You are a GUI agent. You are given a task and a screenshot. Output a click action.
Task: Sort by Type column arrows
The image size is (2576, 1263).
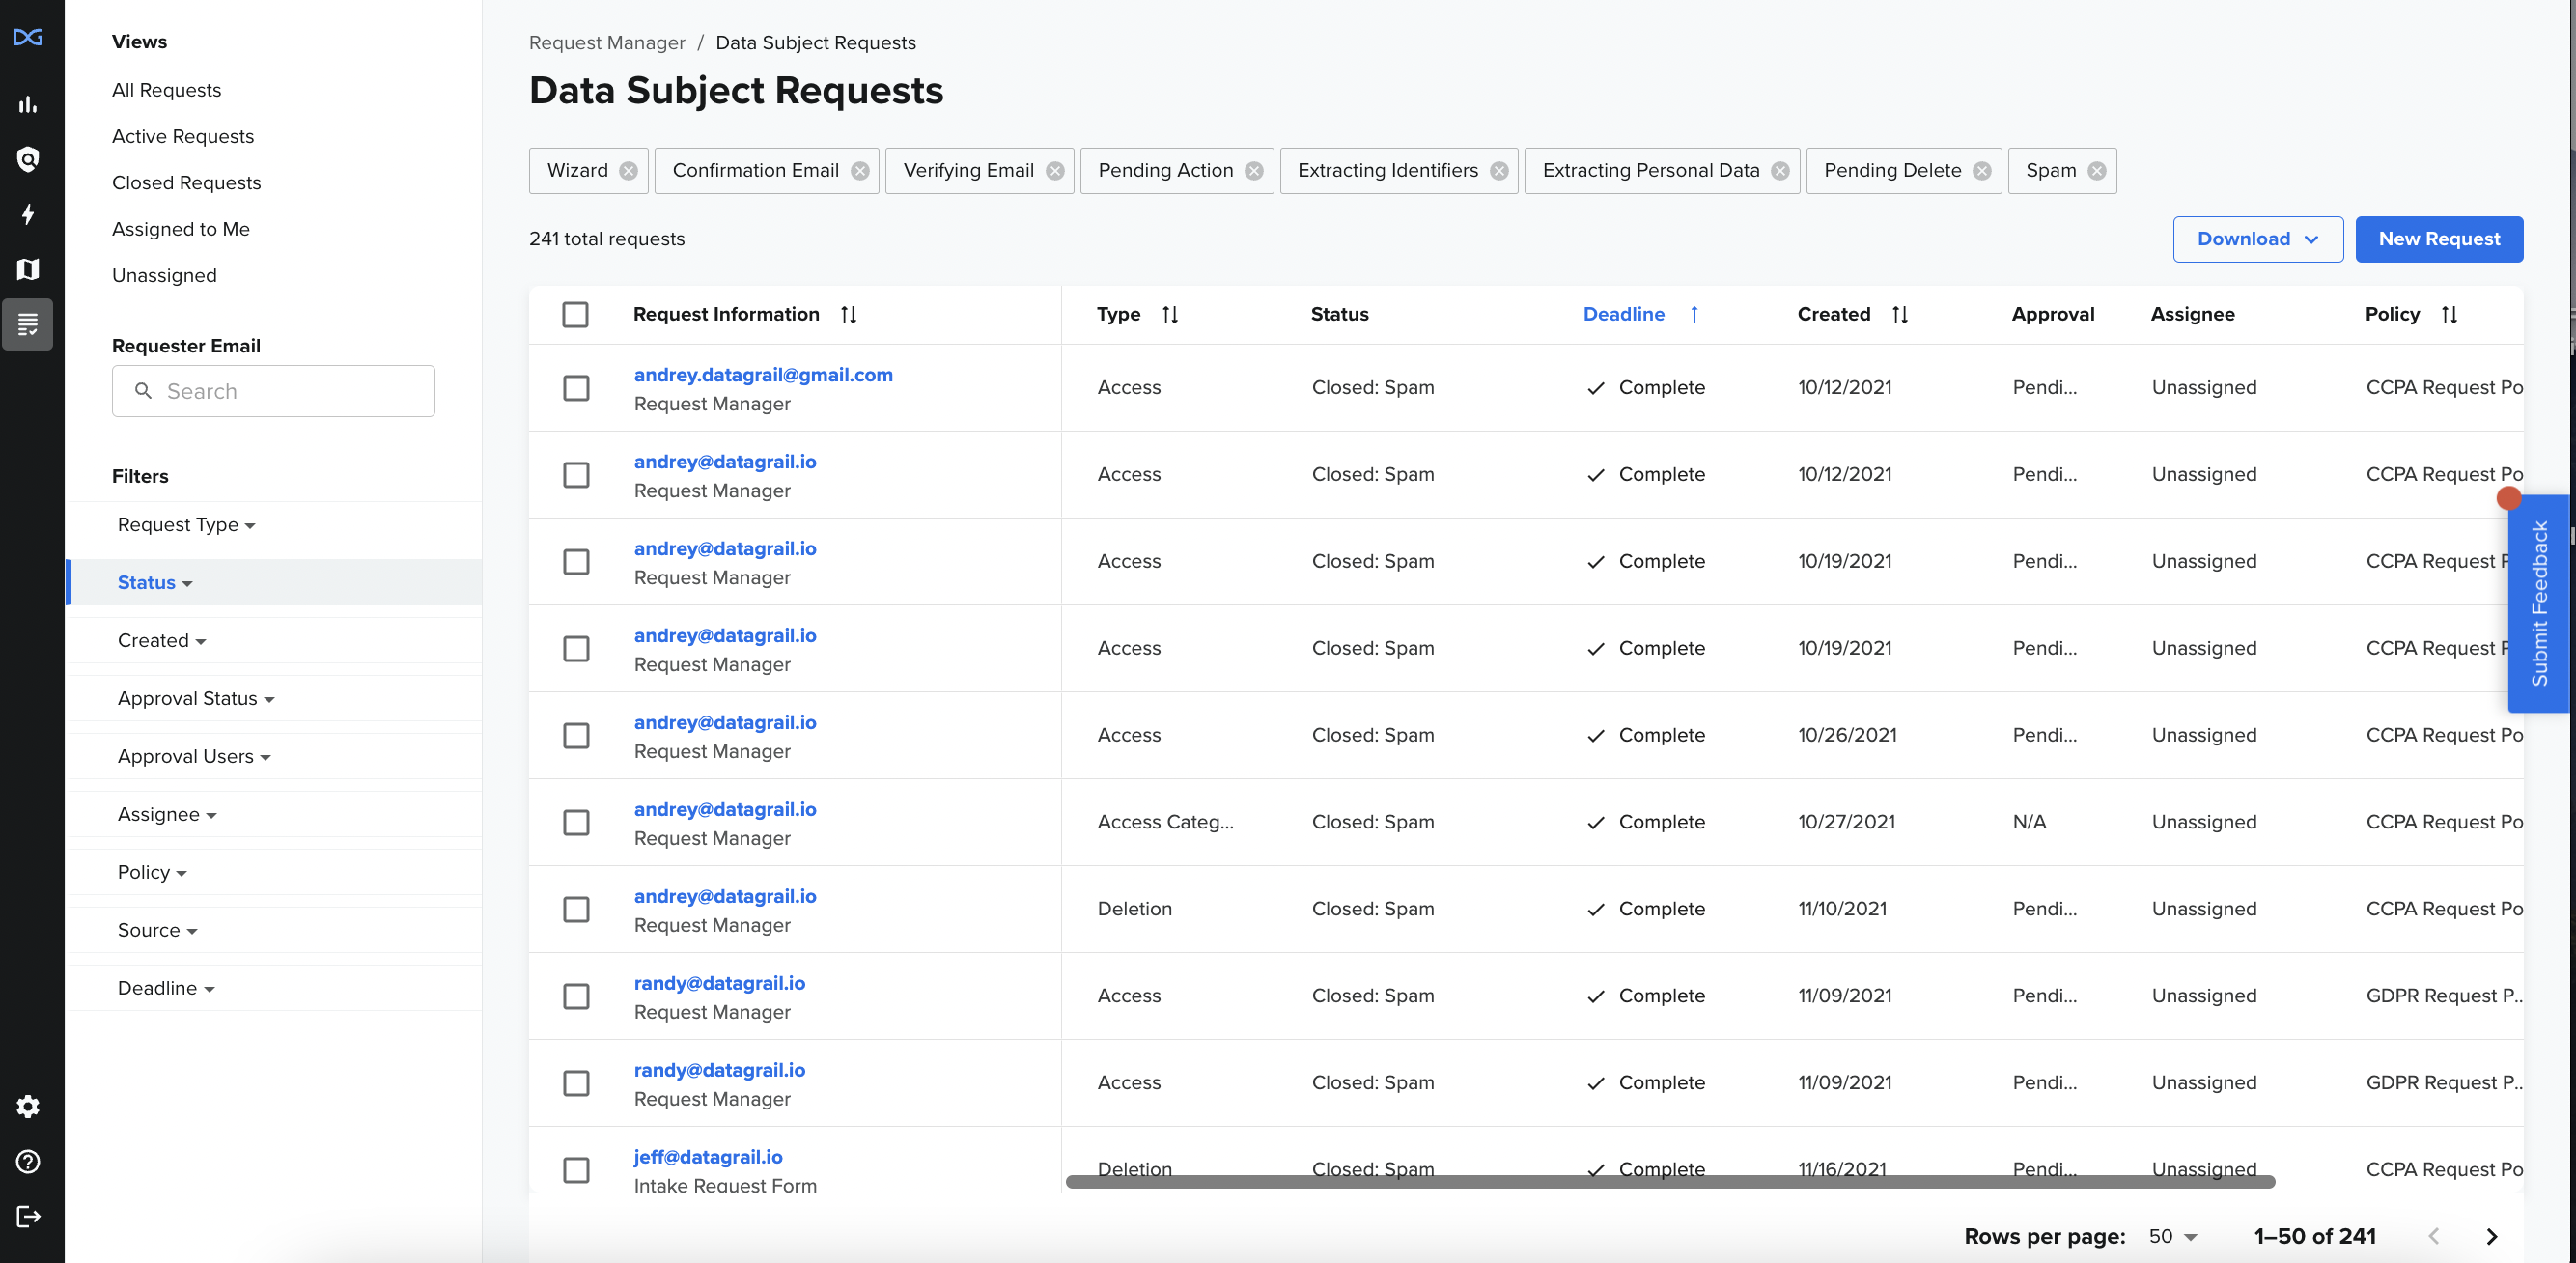[x=1170, y=315]
